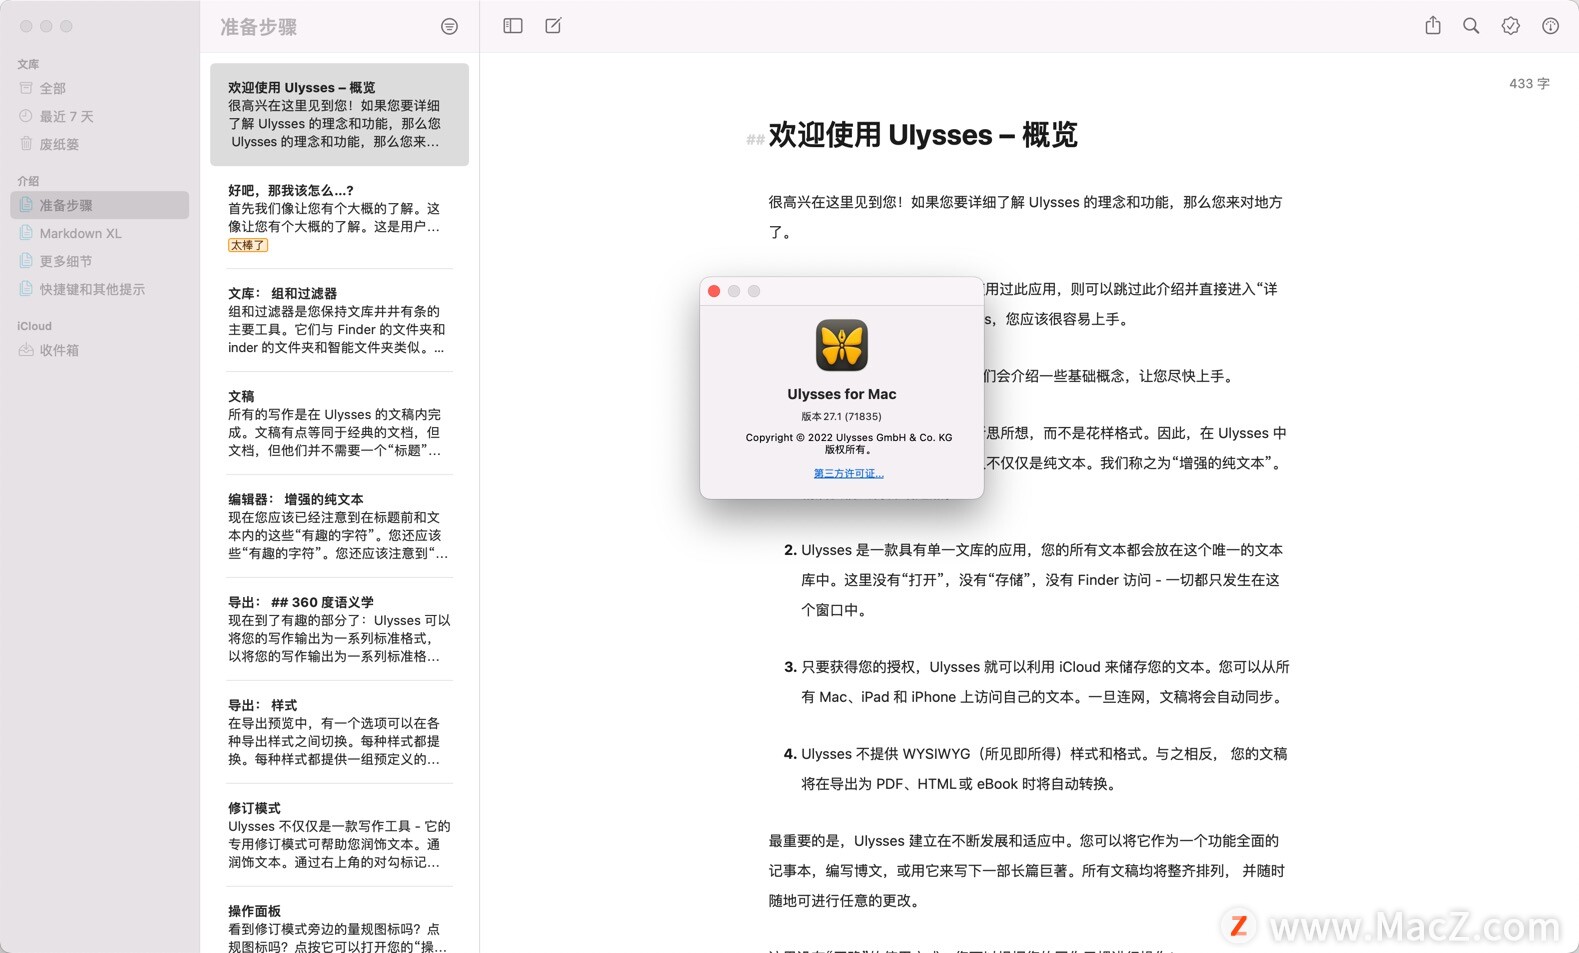1579x953 pixels.
Task: Click the 433 字 word counter
Action: (1529, 84)
